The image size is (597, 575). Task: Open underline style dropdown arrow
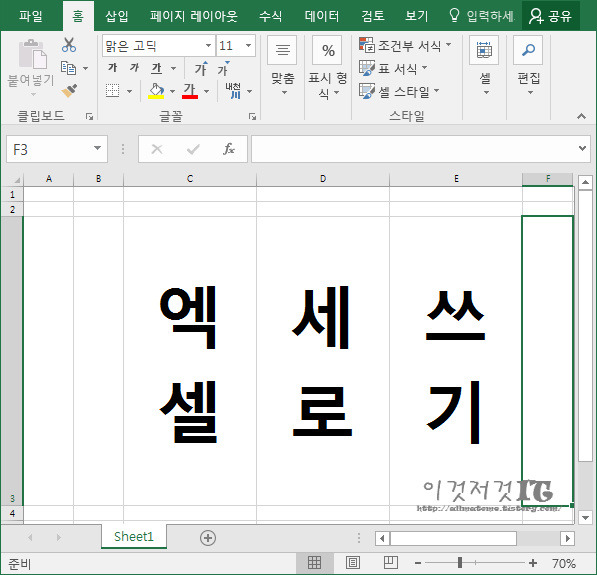(x=173, y=69)
